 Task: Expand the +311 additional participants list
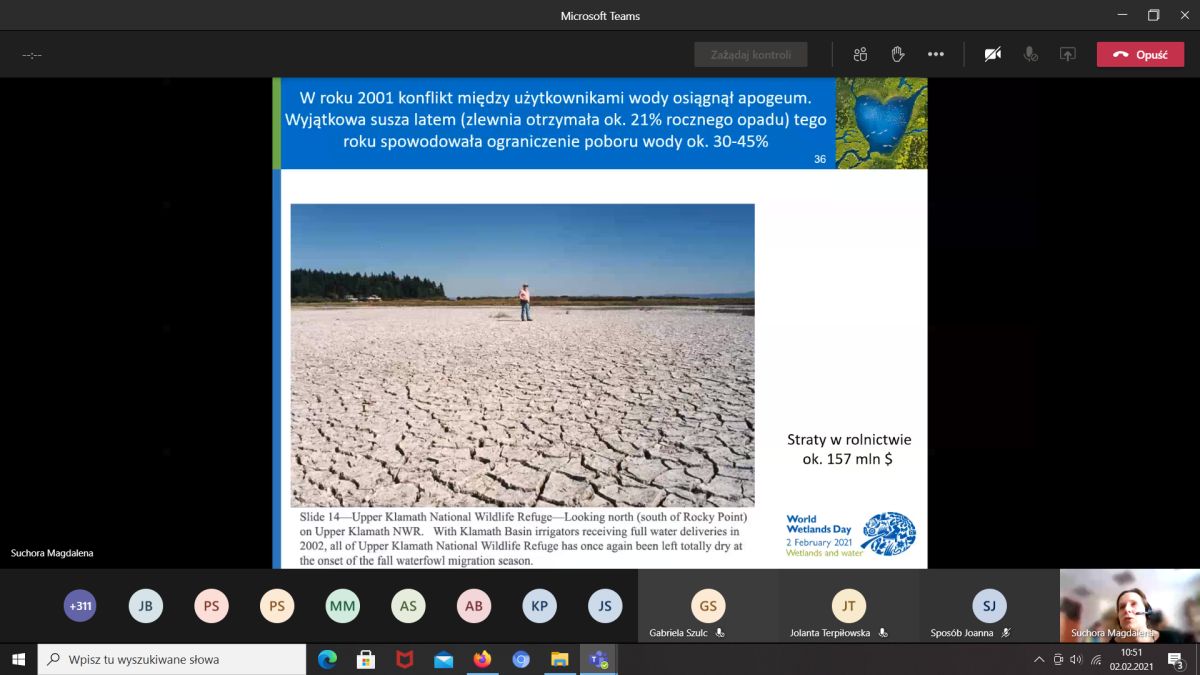(80, 606)
